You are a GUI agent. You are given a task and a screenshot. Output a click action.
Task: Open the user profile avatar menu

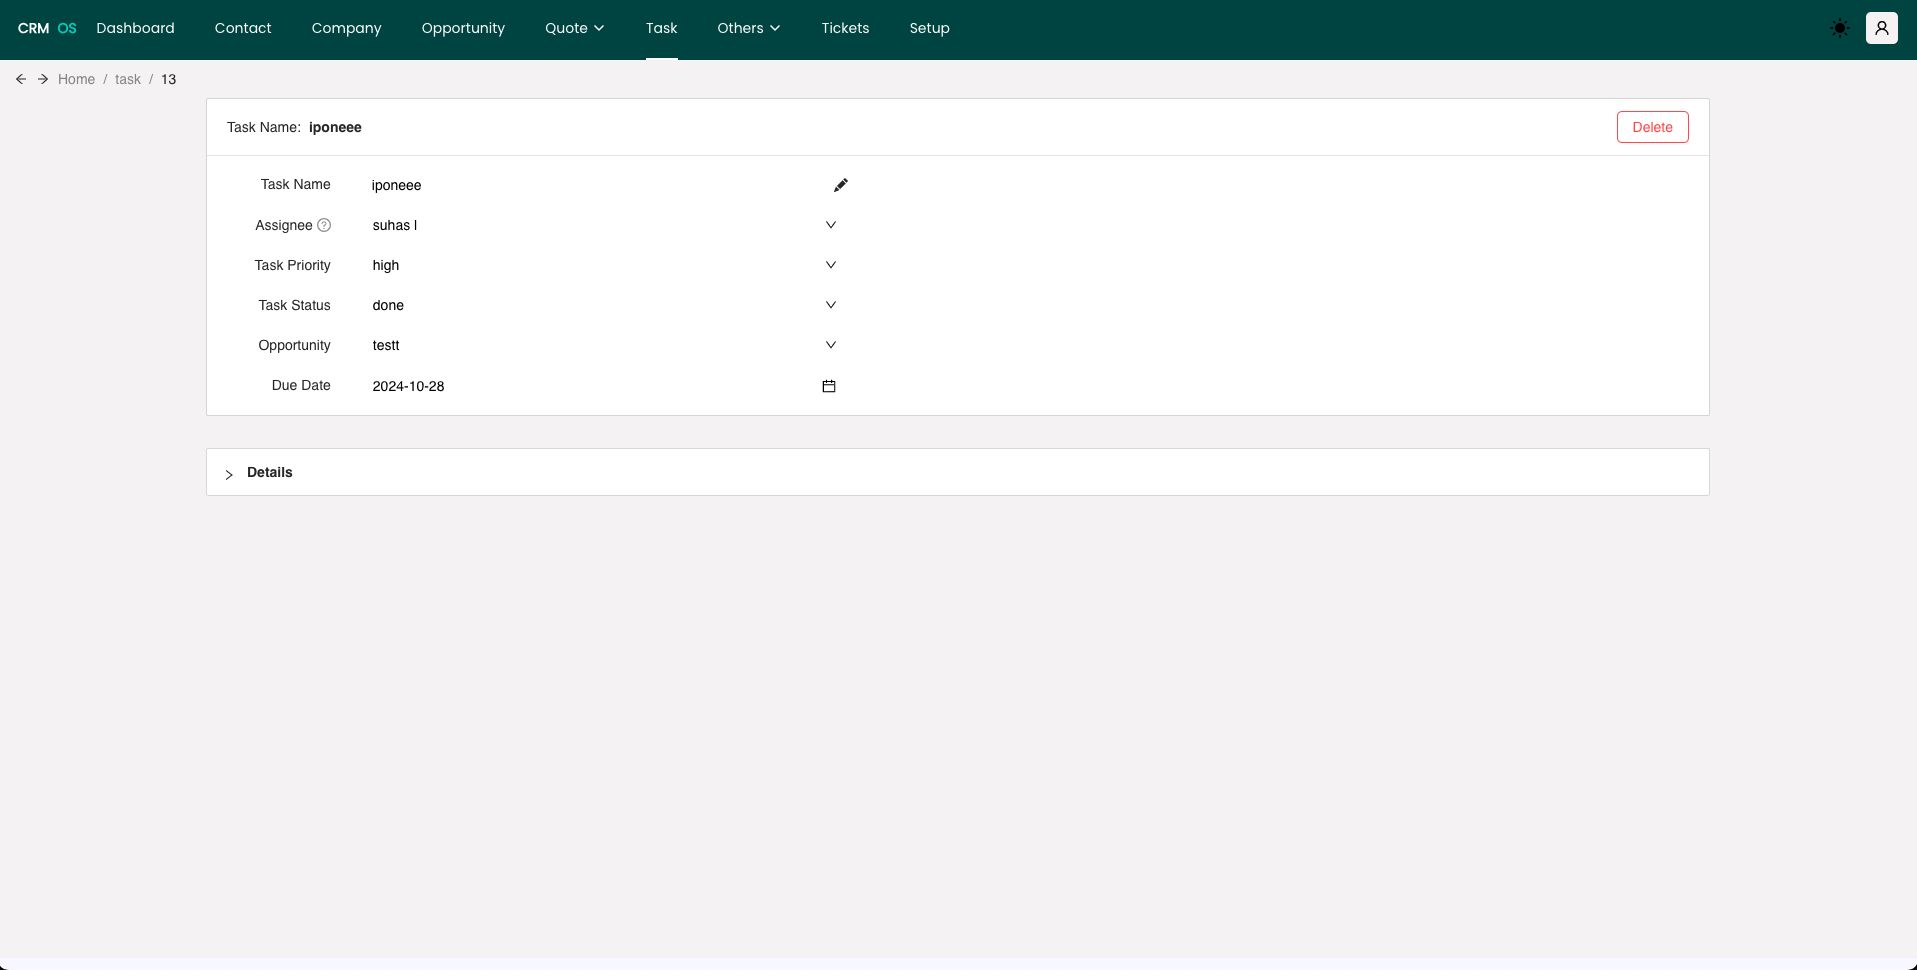(1881, 28)
